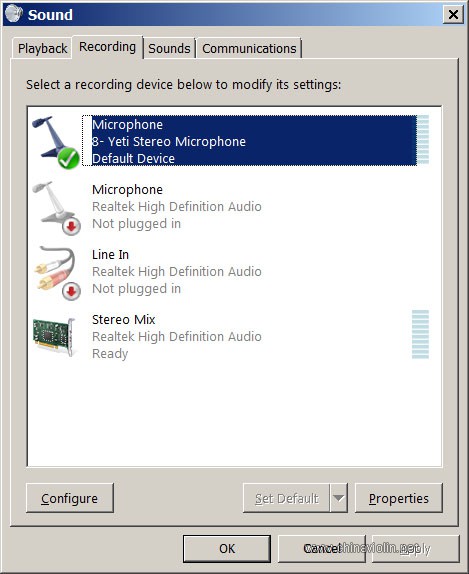
Task: Choose the Stereo Mix sound card icon
Action: coord(54,337)
